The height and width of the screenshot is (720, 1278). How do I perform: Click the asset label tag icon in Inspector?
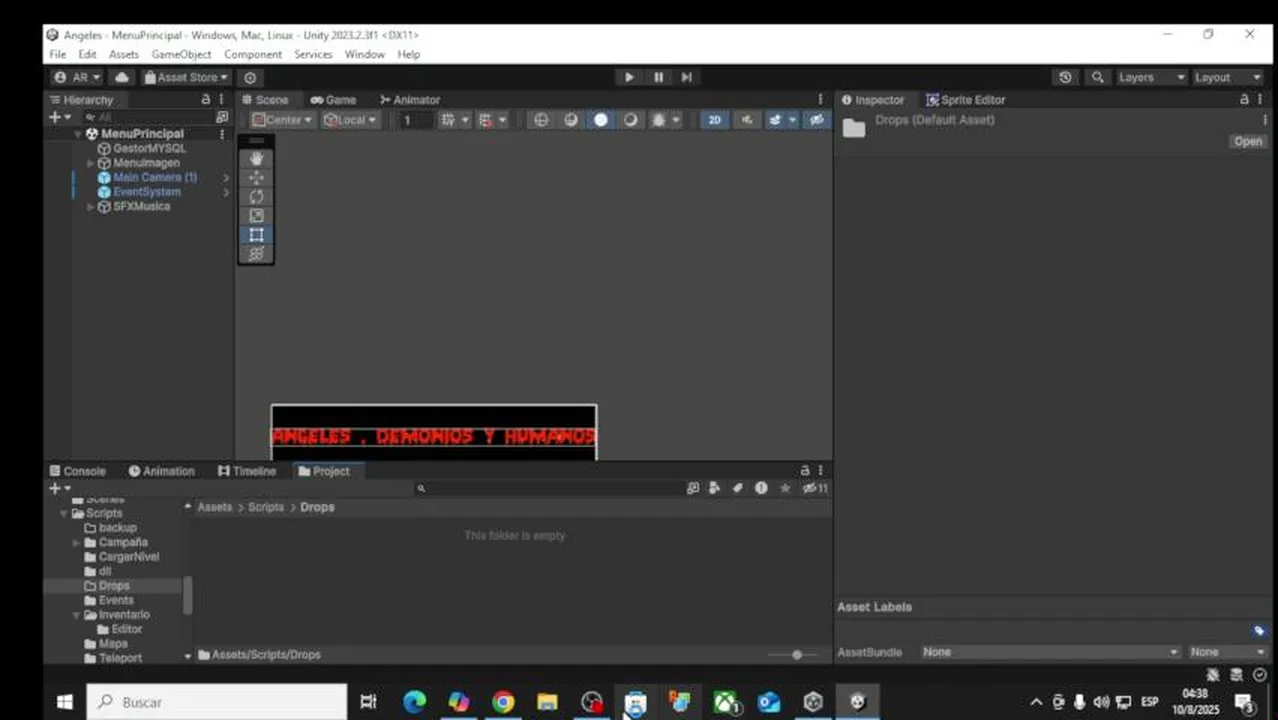pyautogui.click(x=1259, y=631)
